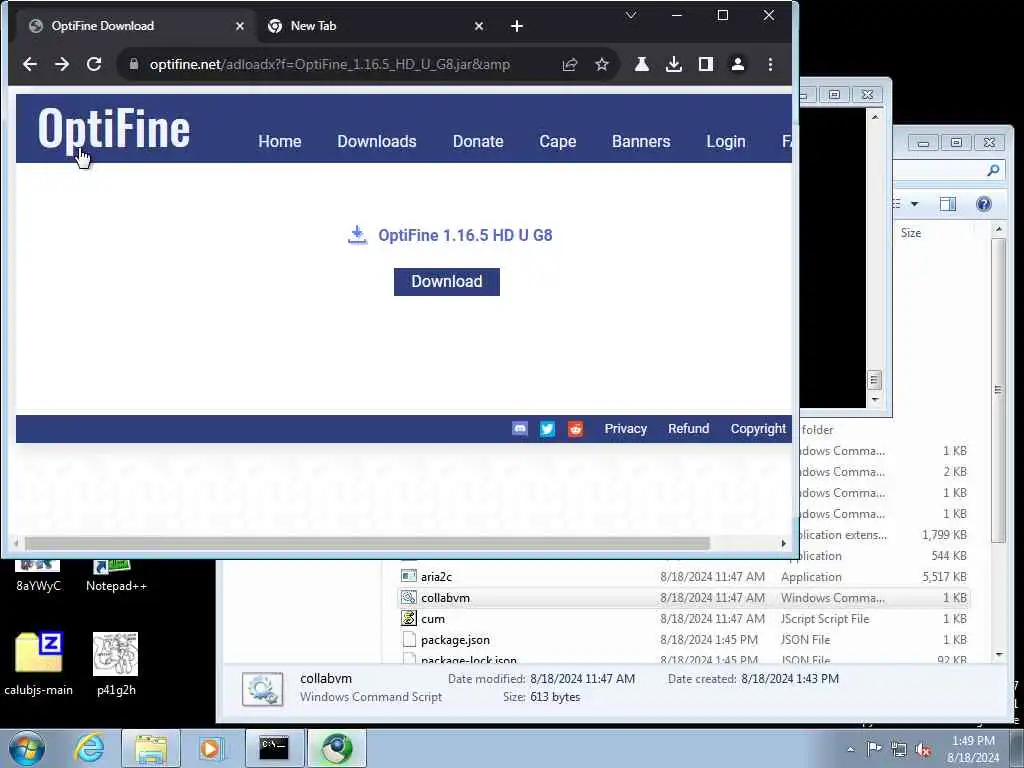Image resolution: width=1024 pixels, height=768 pixels.
Task: Go back with the browser back arrow
Action: [30, 64]
